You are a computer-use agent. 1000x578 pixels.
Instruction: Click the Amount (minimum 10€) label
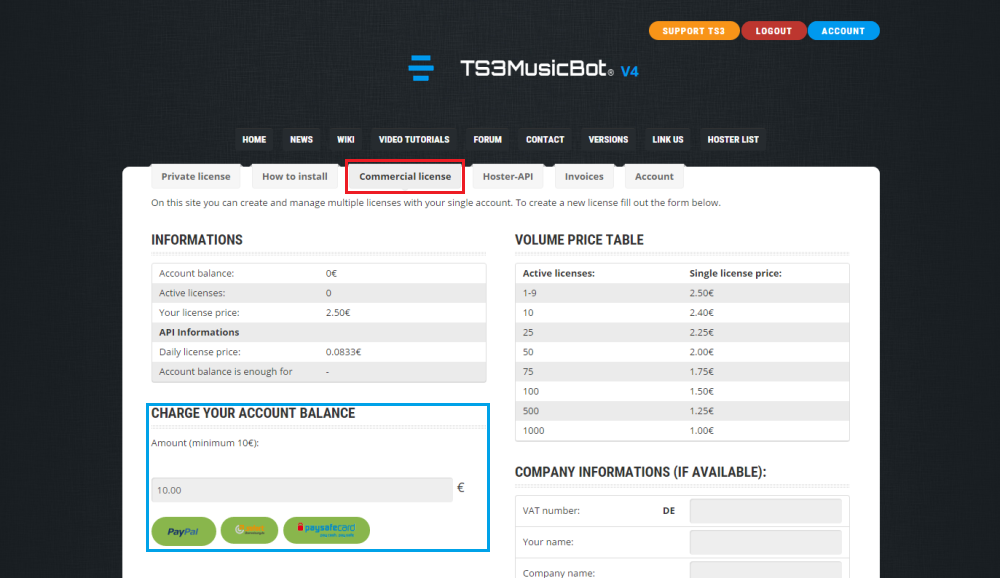tap(205, 443)
